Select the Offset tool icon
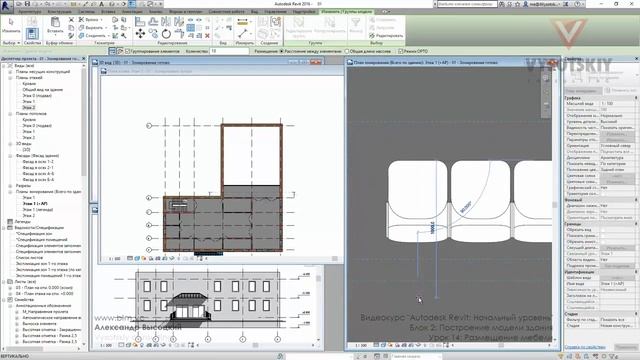The height and width of the screenshot is (360, 640). (153, 21)
